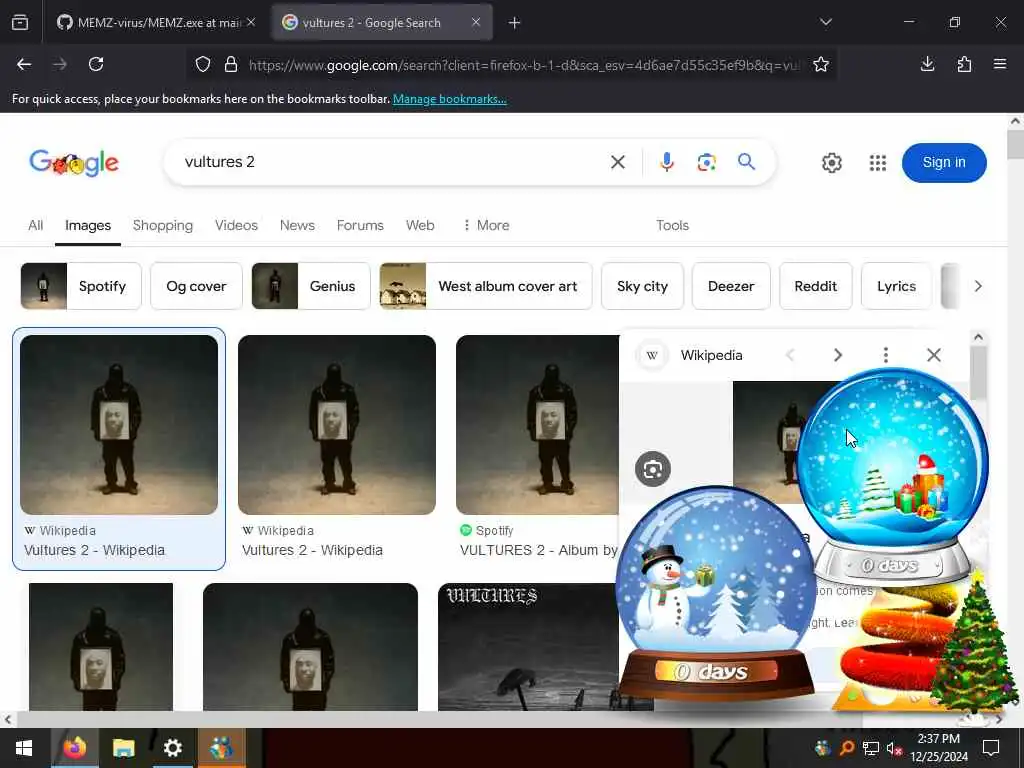
Task: Expand the More search filters menu
Action: pos(486,225)
